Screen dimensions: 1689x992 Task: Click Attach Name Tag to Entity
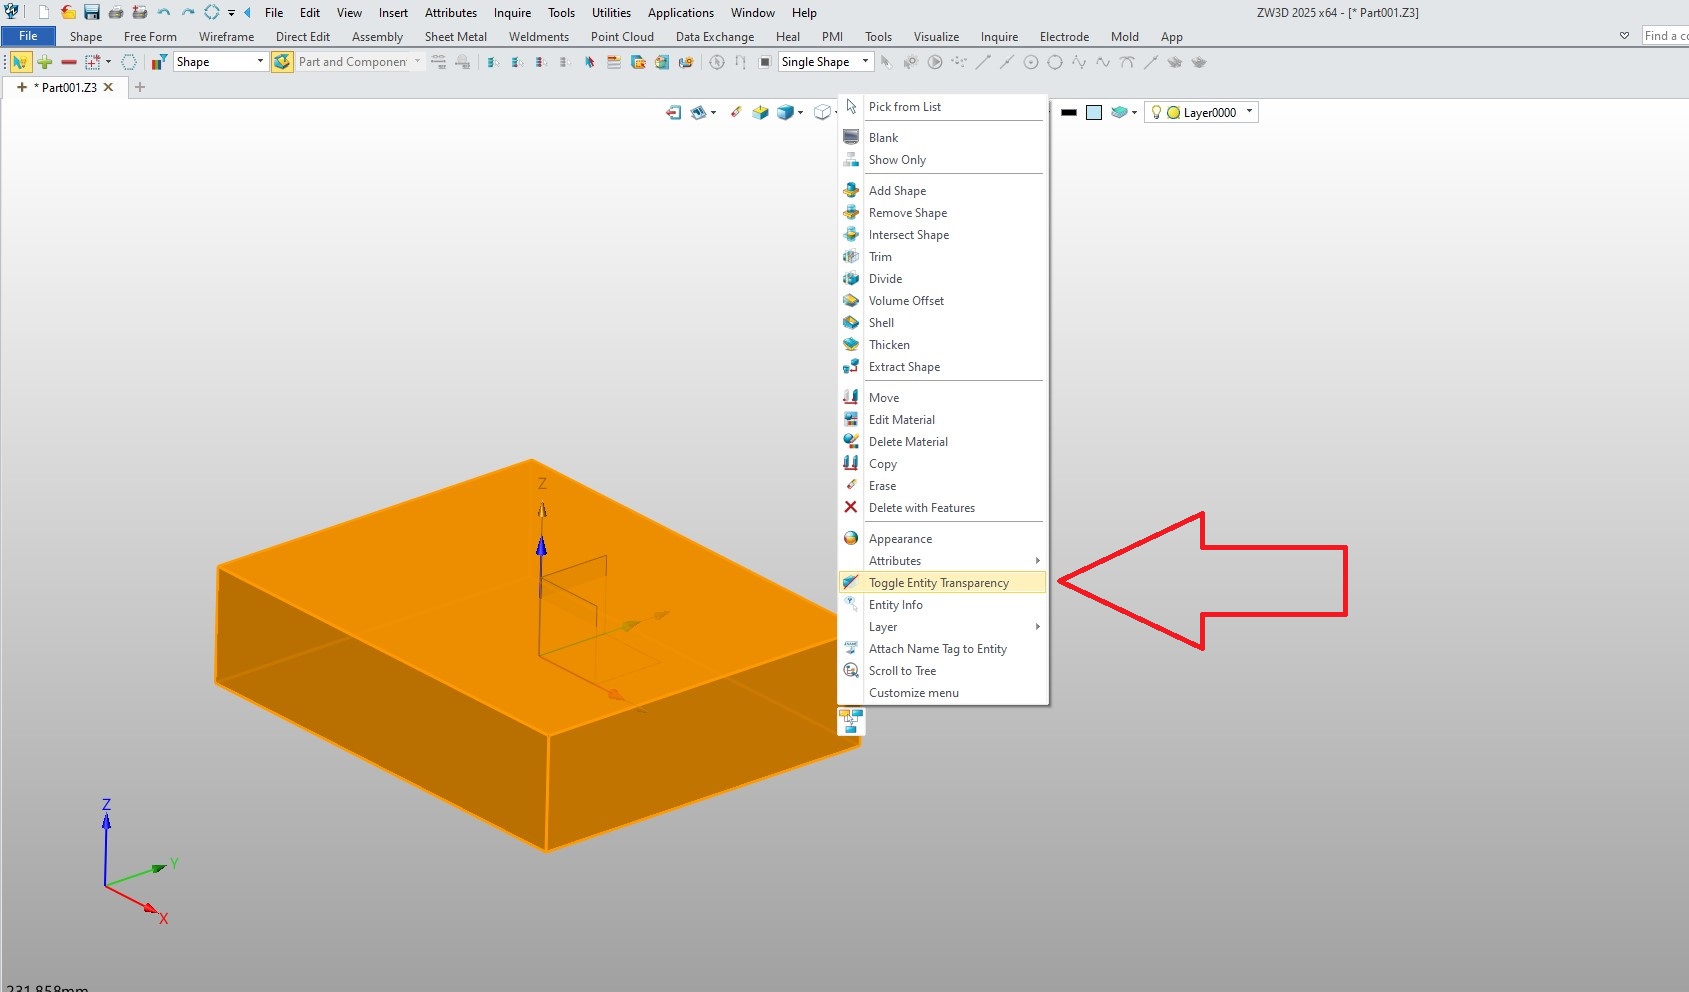click(943, 648)
